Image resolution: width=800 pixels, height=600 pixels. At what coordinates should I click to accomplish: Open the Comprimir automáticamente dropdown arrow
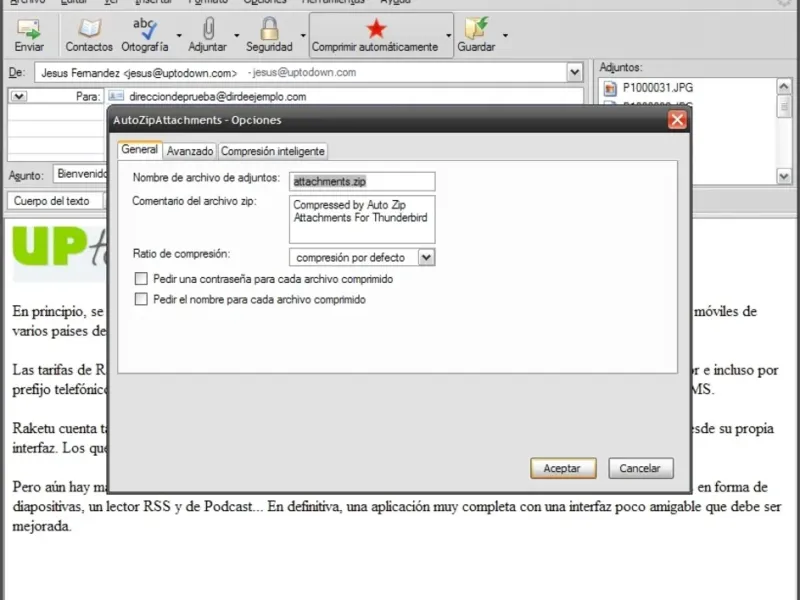[448, 35]
